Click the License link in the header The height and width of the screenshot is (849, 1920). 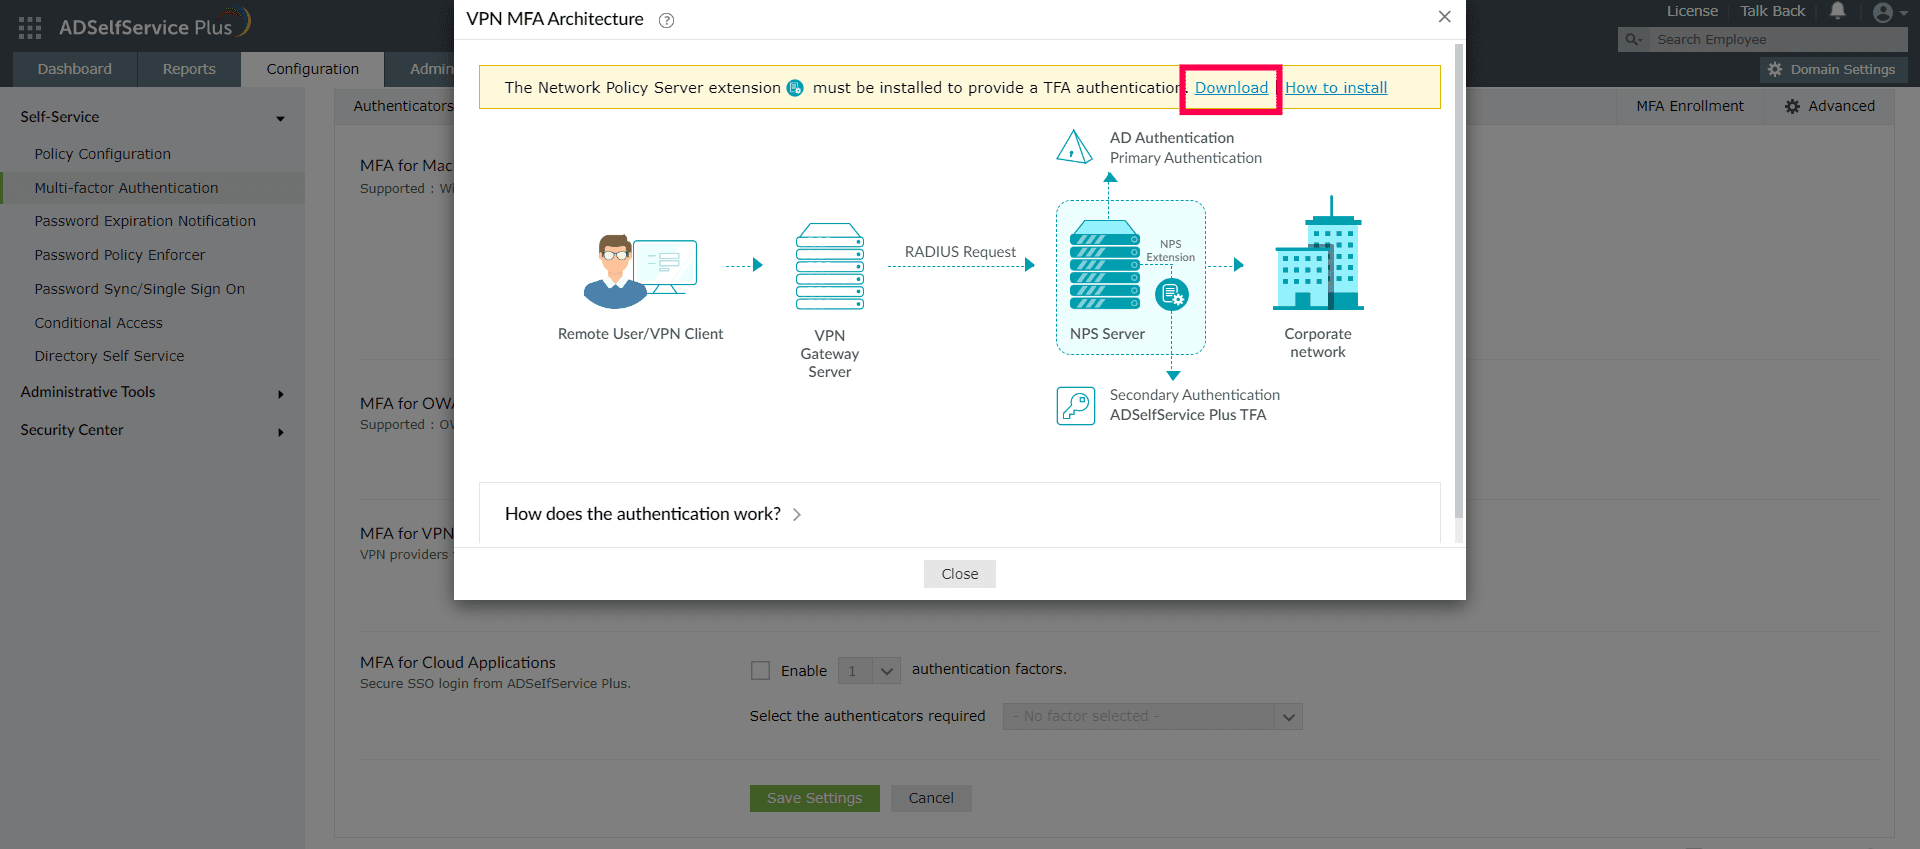pyautogui.click(x=1692, y=11)
